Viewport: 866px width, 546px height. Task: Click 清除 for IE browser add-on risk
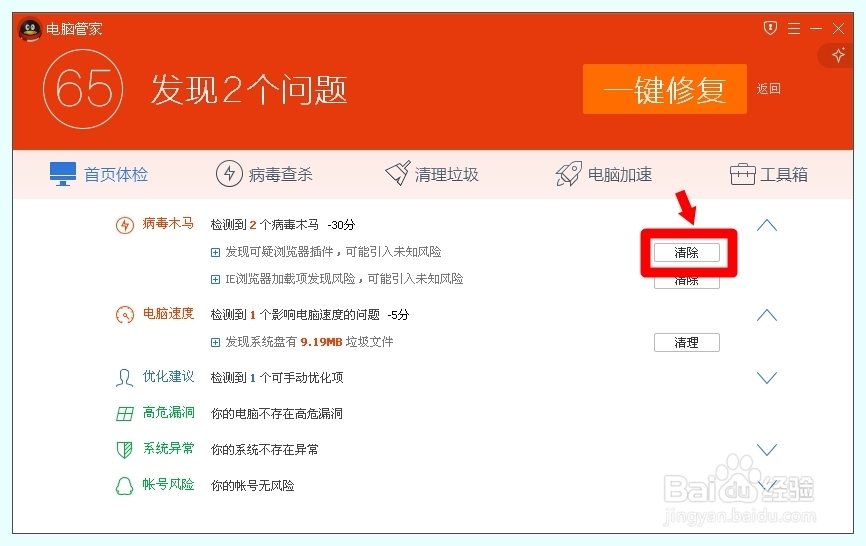pyautogui.click(x=687, y=282)
